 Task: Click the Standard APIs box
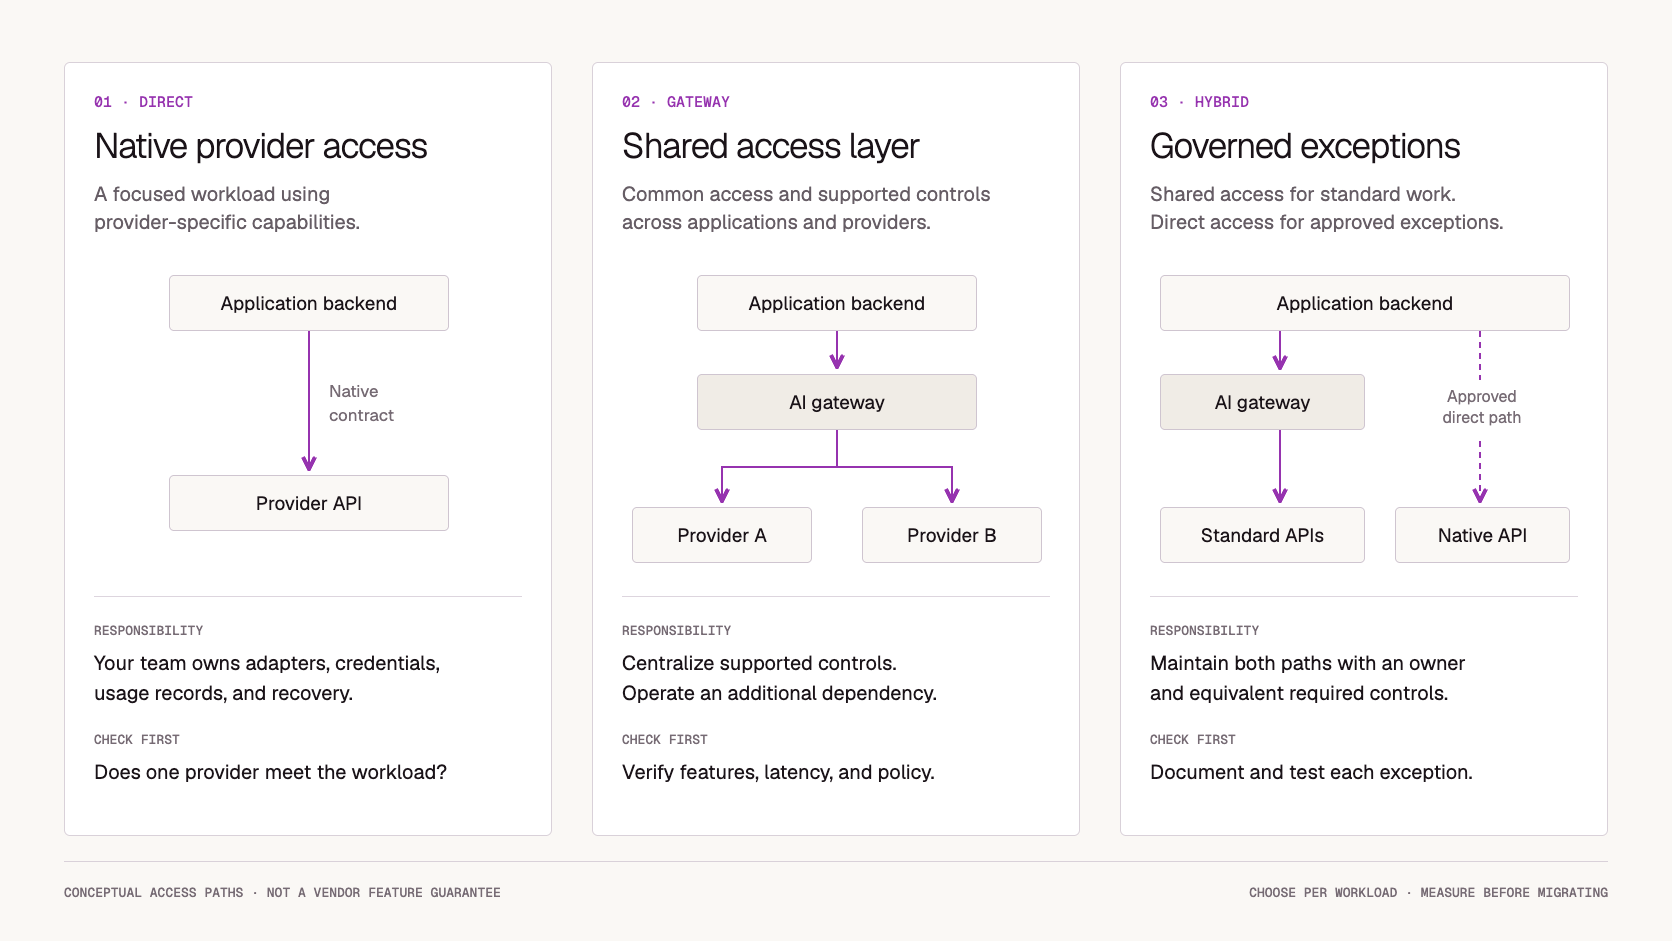click(1262, 535)
